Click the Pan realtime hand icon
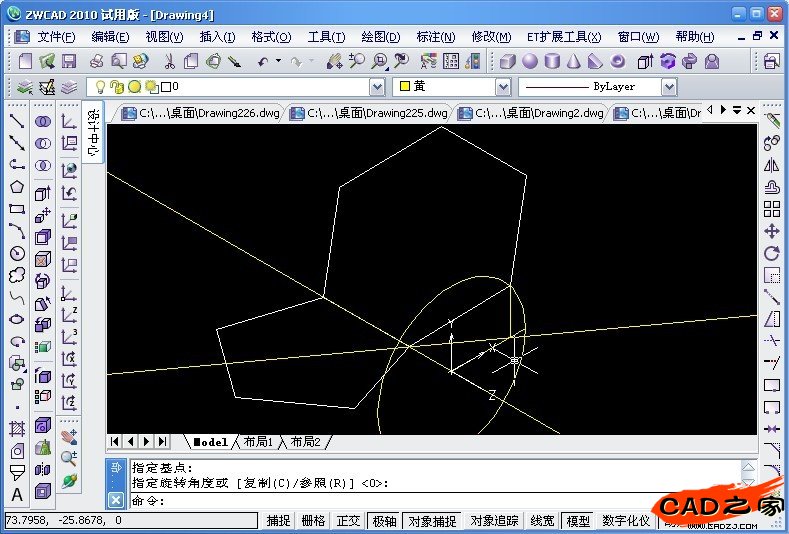 tap(334, 61)
